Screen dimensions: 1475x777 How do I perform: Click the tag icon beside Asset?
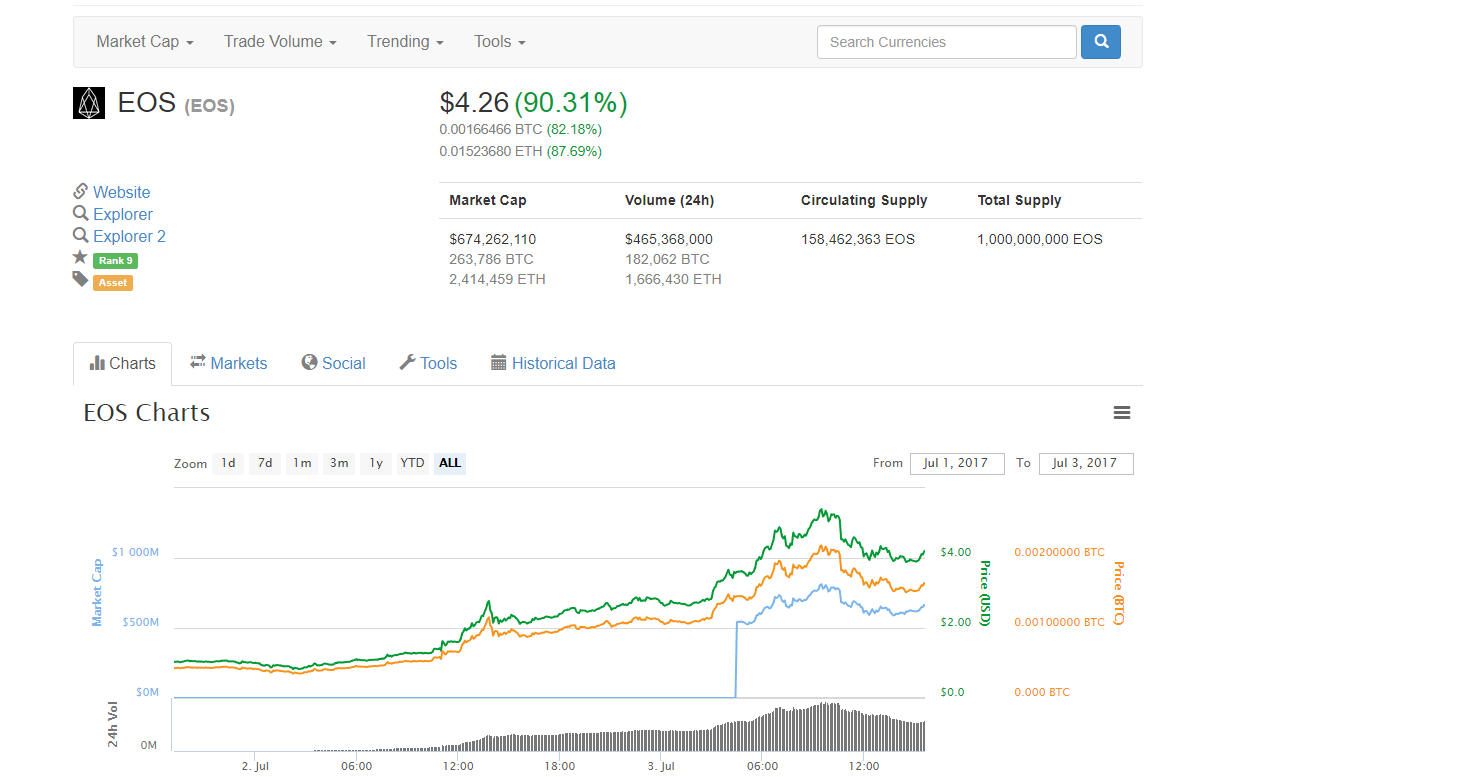pyautogui.click(x=81, y=280)
